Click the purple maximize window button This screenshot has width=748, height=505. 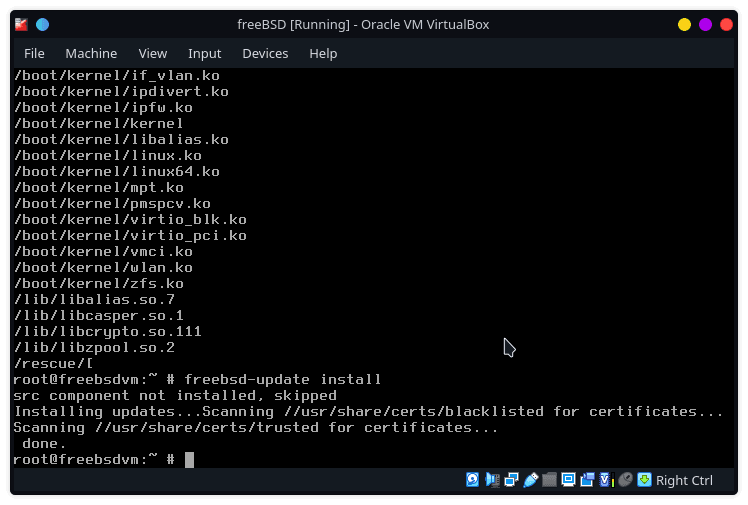[x=706, y=24]
